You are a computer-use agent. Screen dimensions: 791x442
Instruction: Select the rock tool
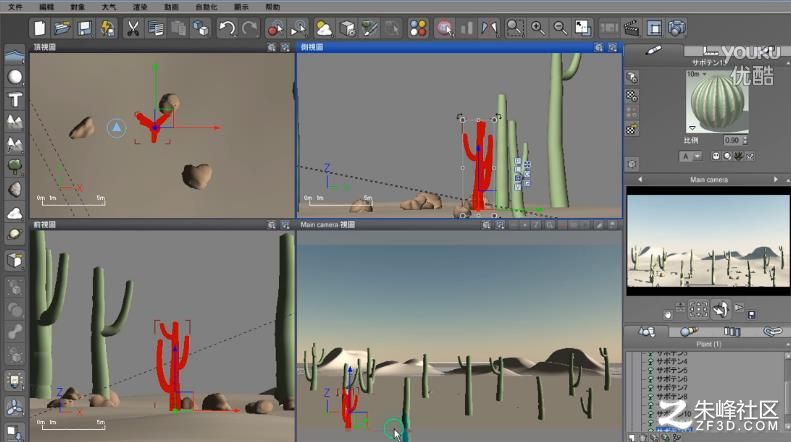click(15, 189)
